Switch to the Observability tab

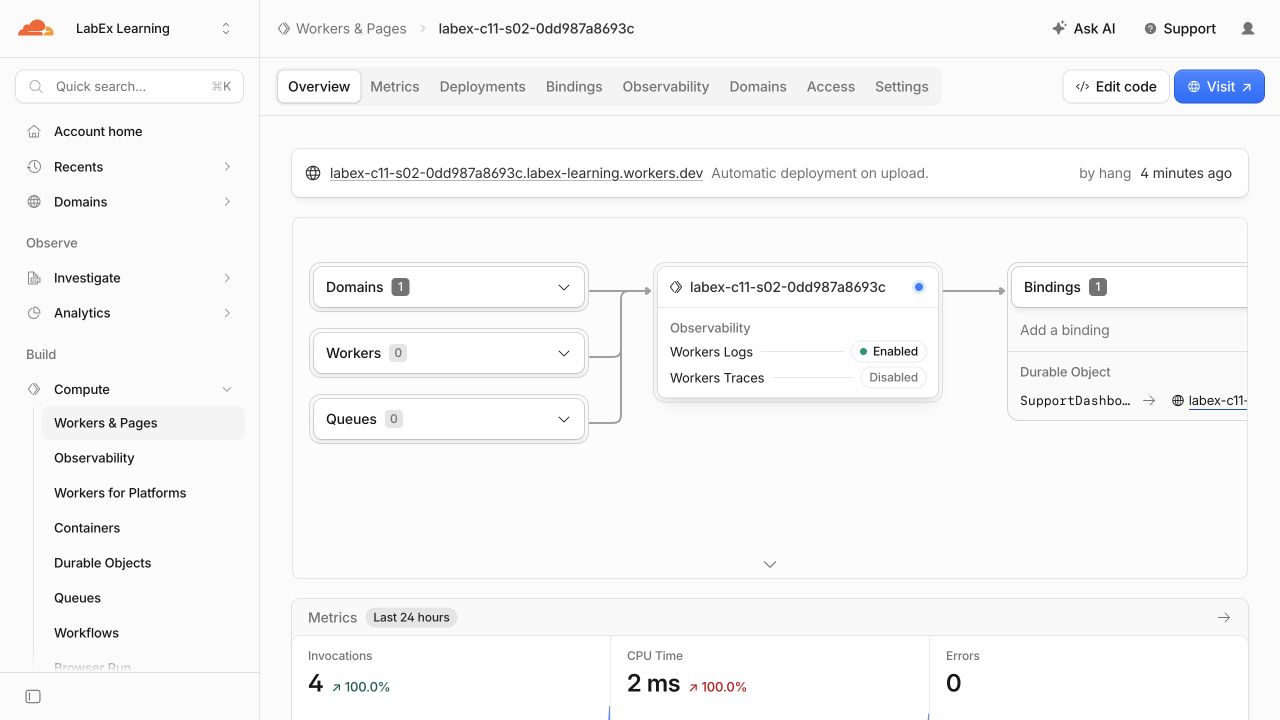[666, 86]
